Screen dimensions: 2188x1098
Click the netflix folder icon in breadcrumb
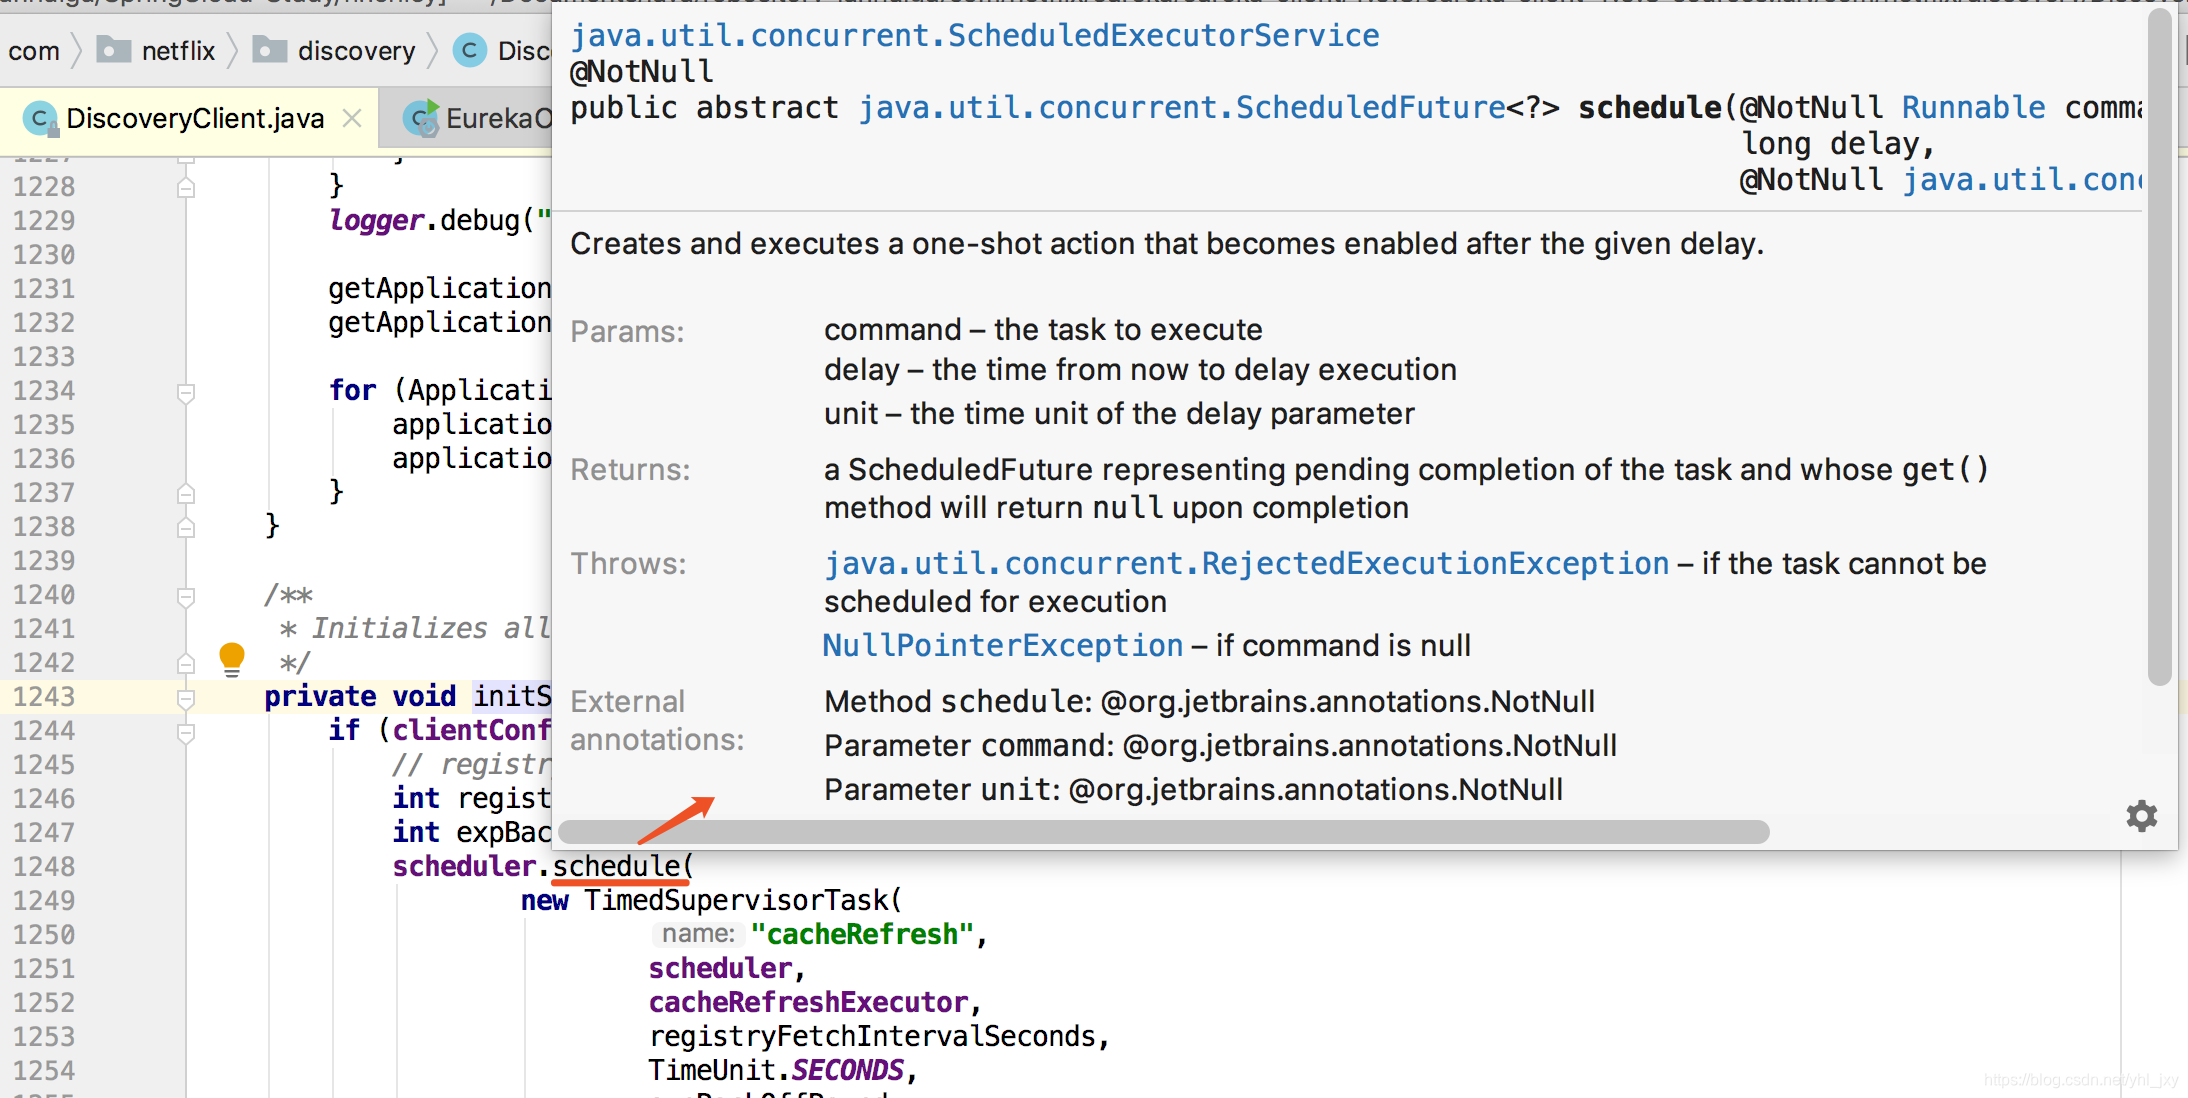pyautogui.click(x=114, y=49)
